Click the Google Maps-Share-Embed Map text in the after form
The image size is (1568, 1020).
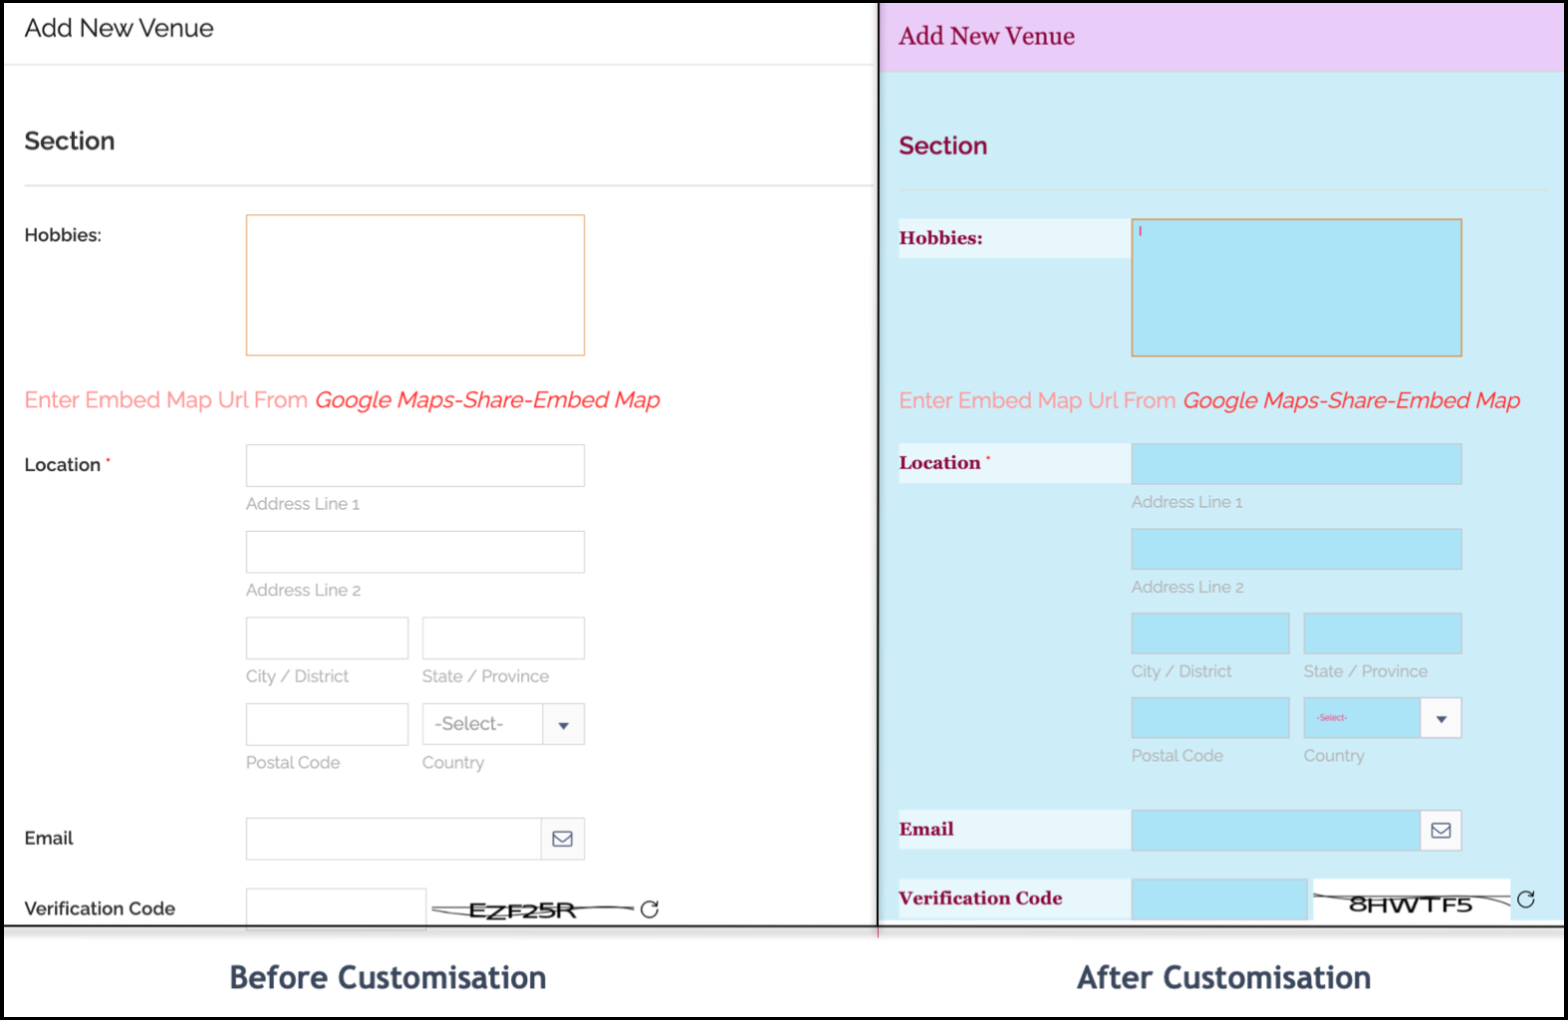tap(1351, 401)
